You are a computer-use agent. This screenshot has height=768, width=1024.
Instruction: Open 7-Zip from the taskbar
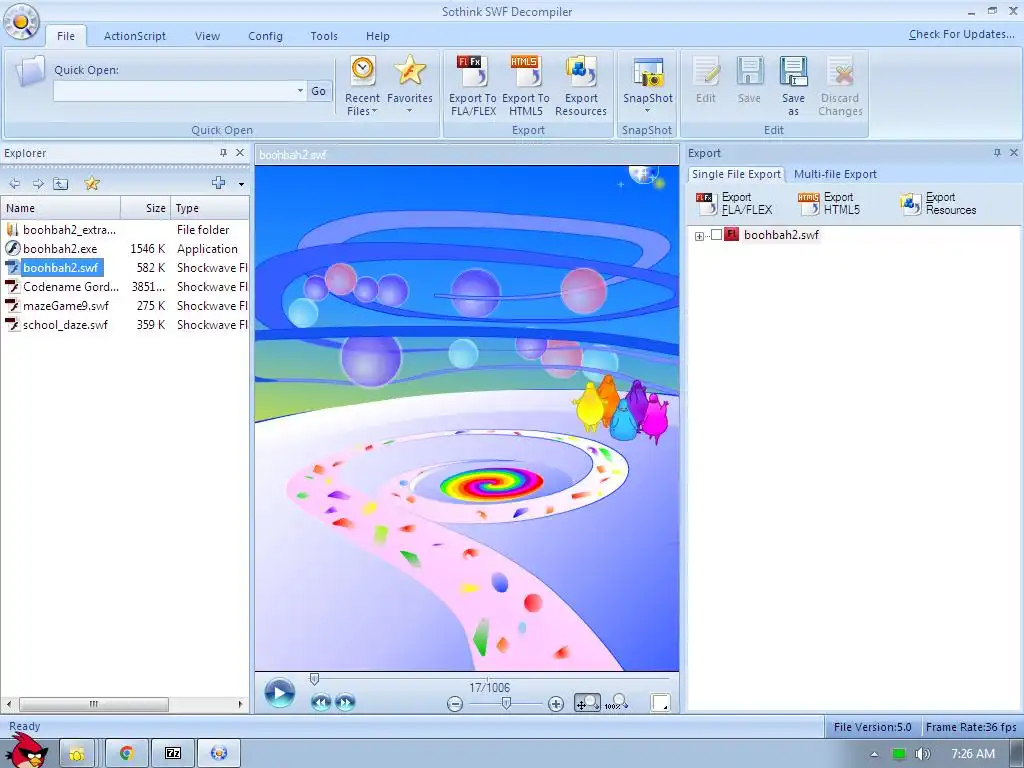pyautogui.click(x=172, y=753)
